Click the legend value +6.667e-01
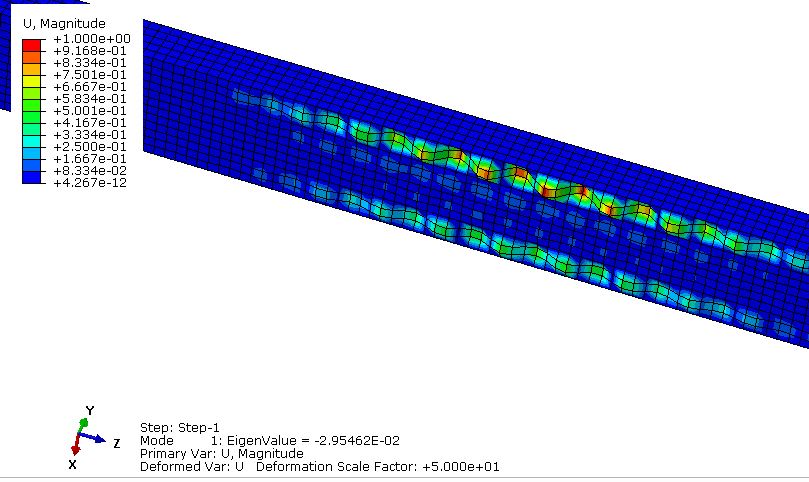Viewport: 809px width, 482px height. (x=90, y=87)
